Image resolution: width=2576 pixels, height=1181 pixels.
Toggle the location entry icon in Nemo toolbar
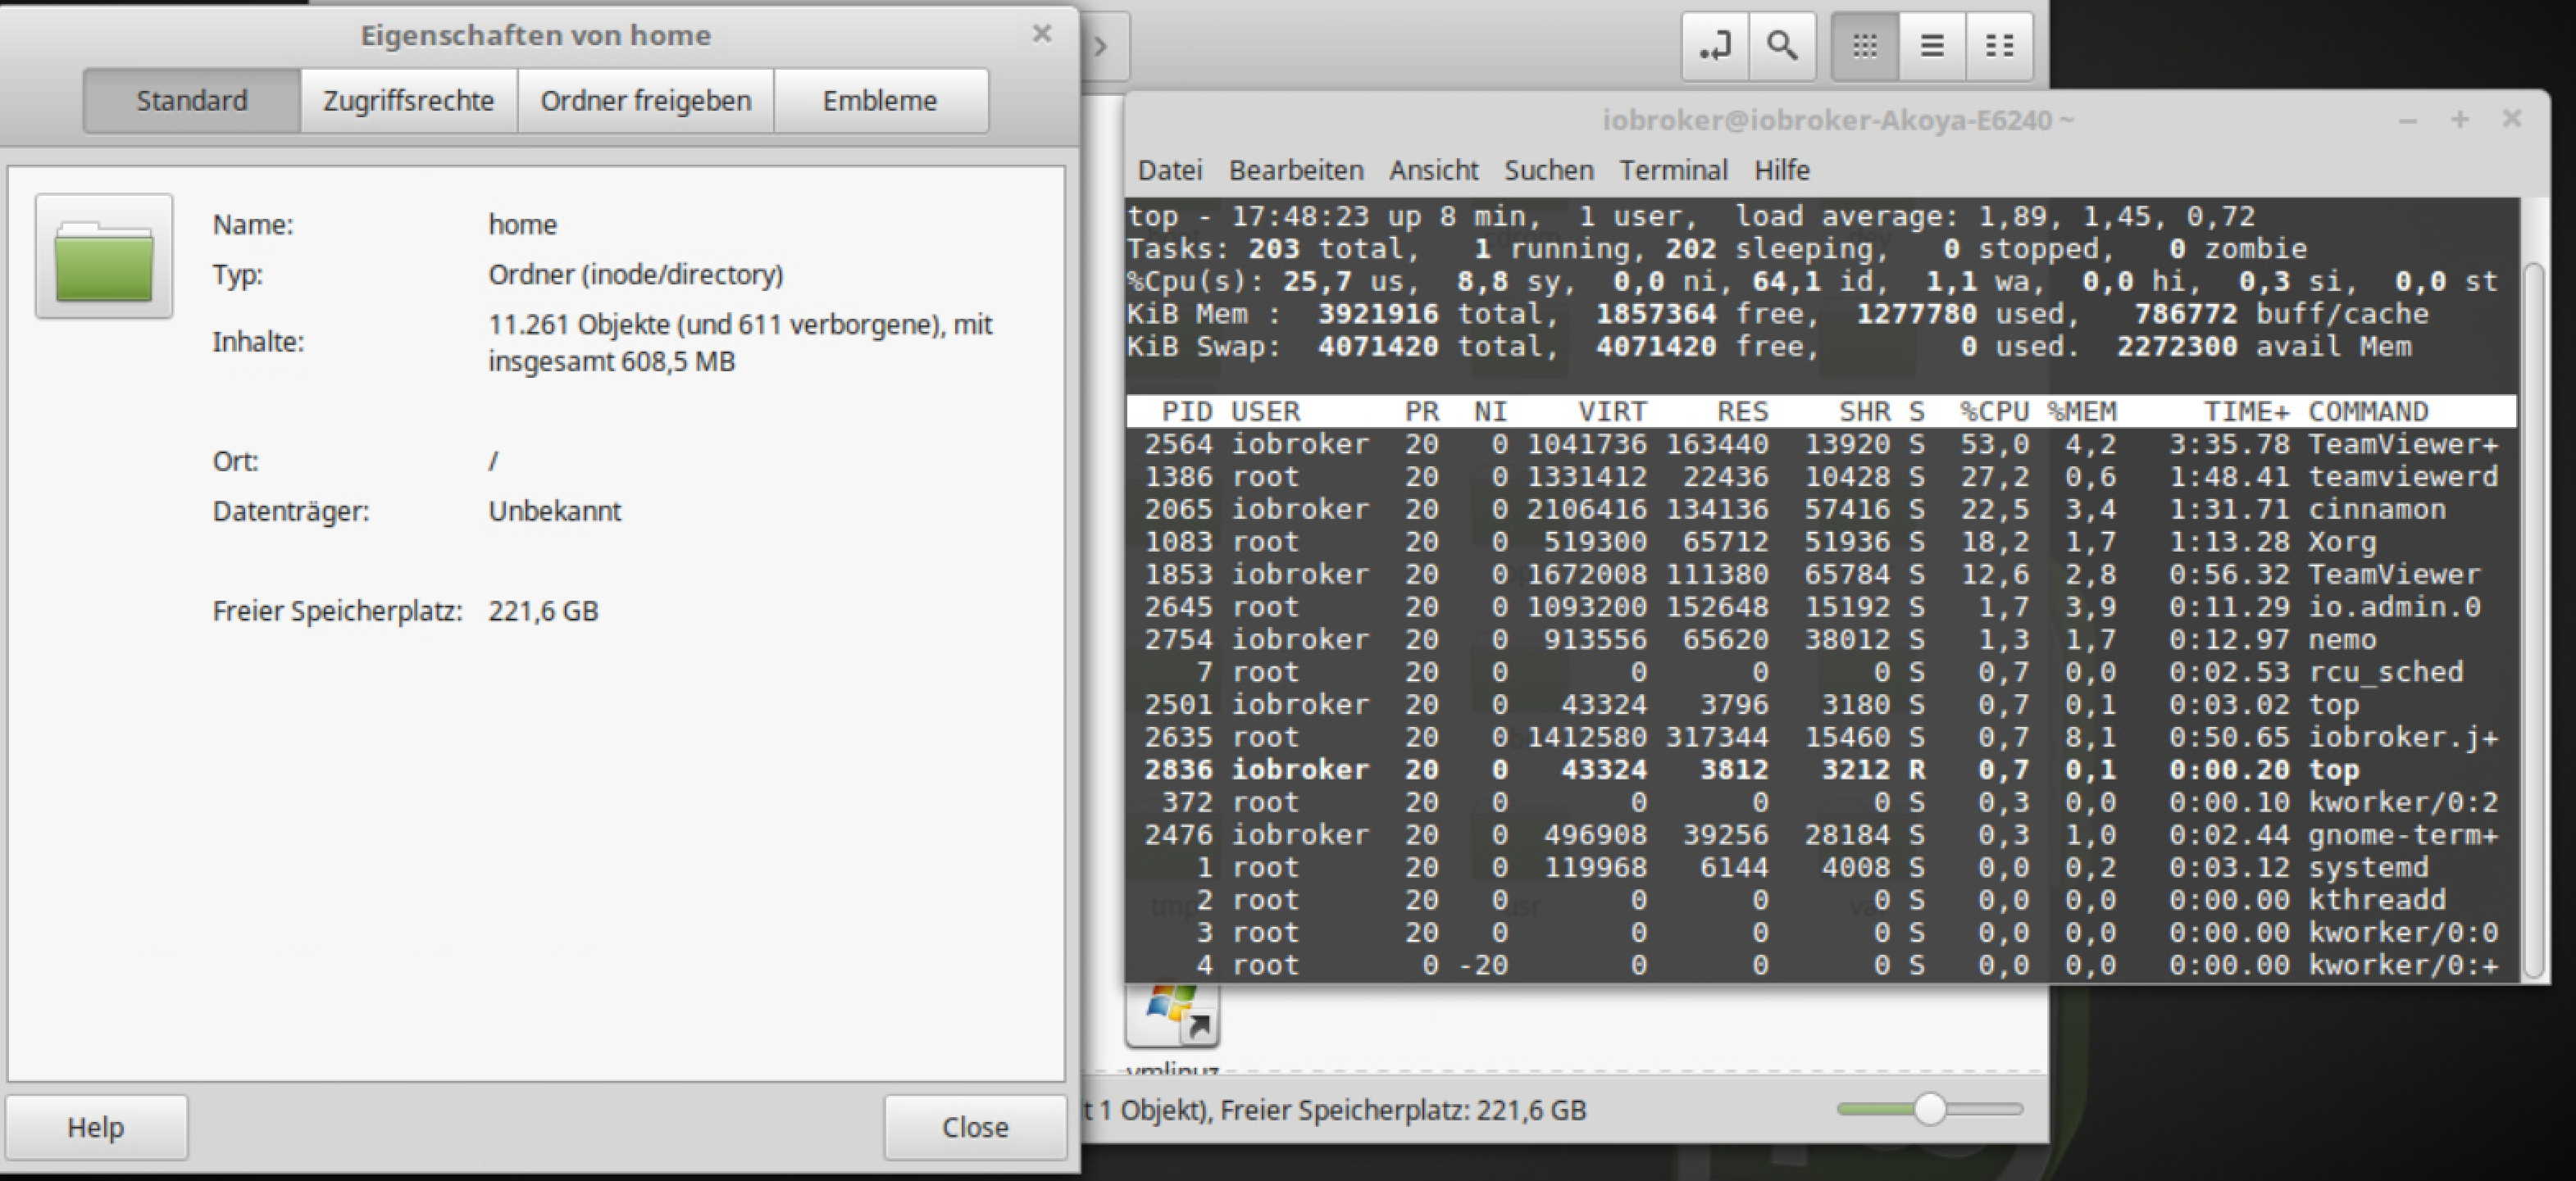pos(1715,46)
